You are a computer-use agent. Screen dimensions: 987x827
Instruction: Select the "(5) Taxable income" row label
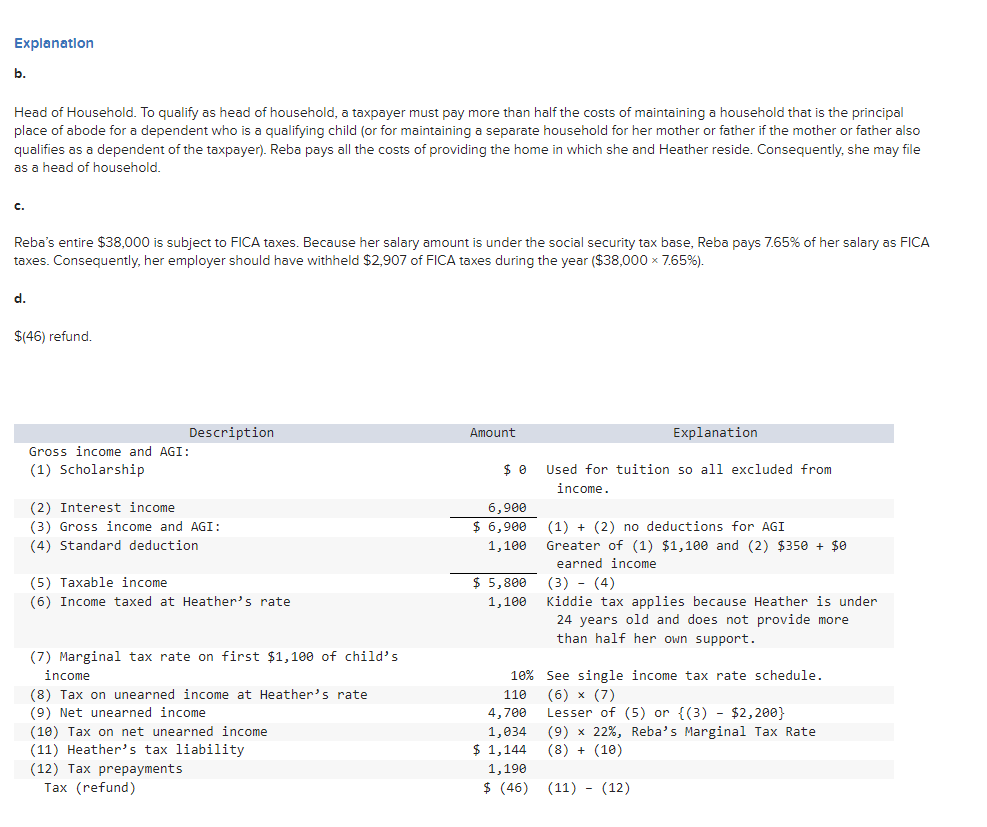pos(98,583)
